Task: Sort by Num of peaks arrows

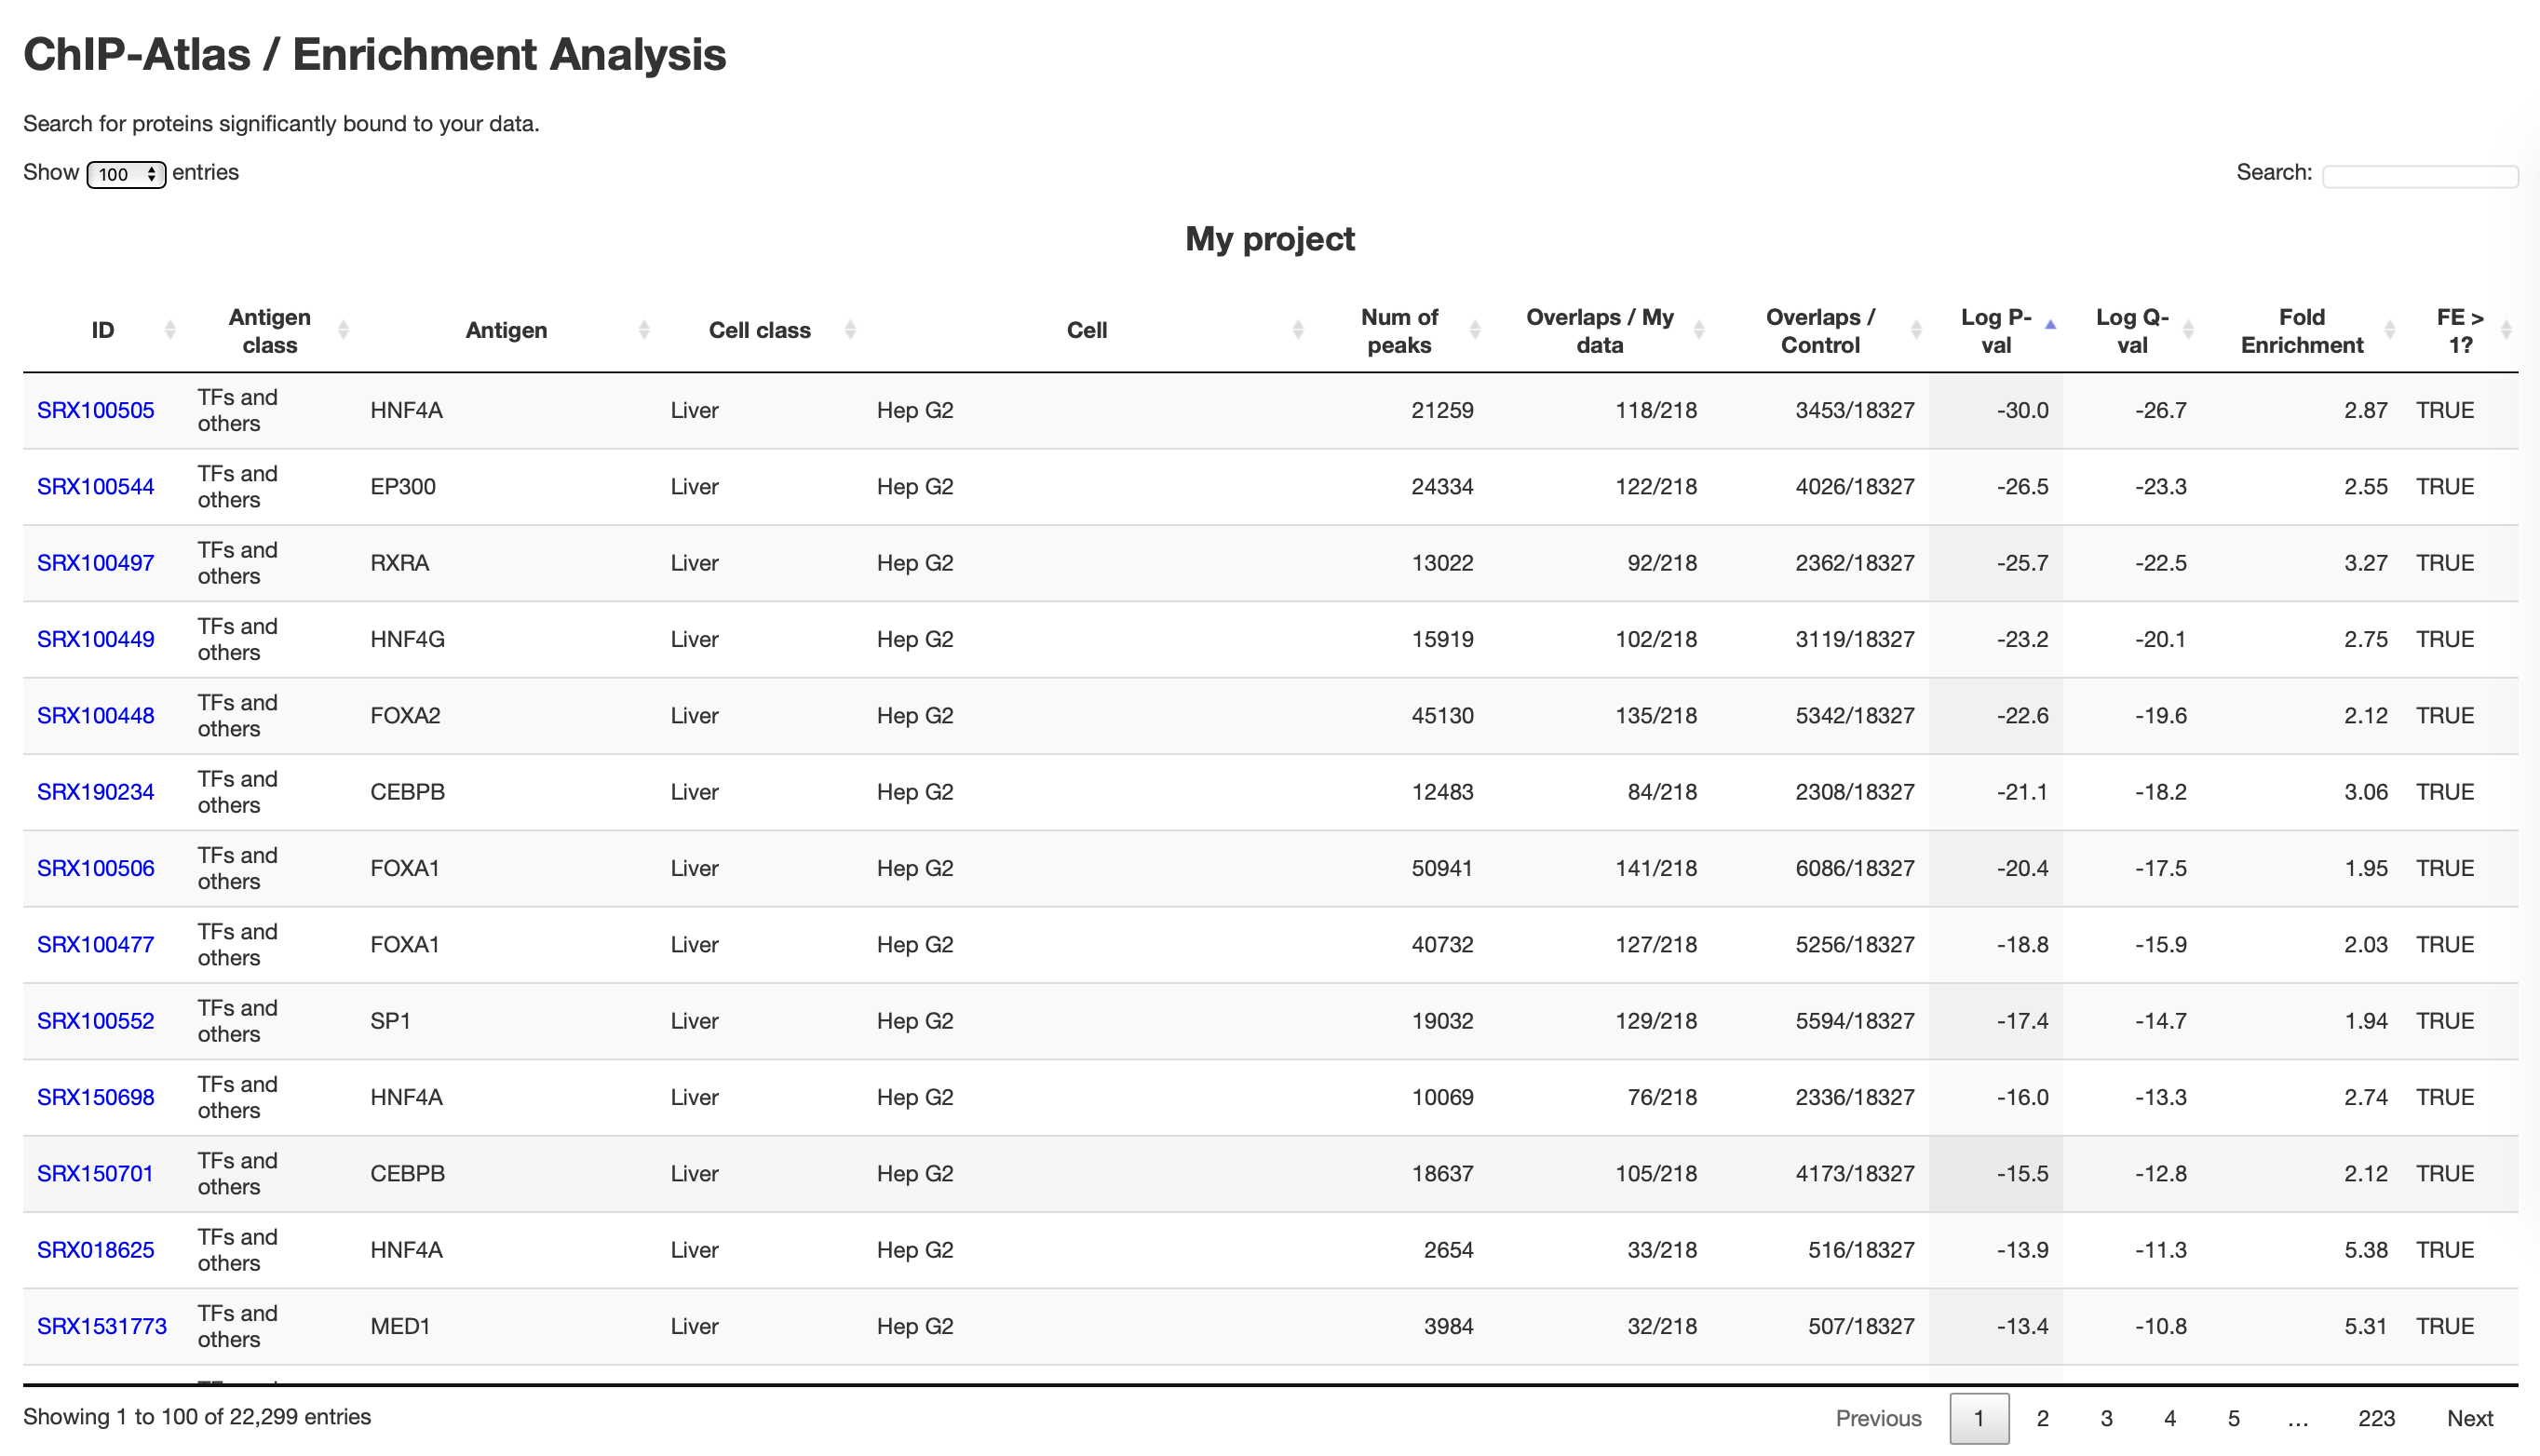Action: tap(1474, 330)
